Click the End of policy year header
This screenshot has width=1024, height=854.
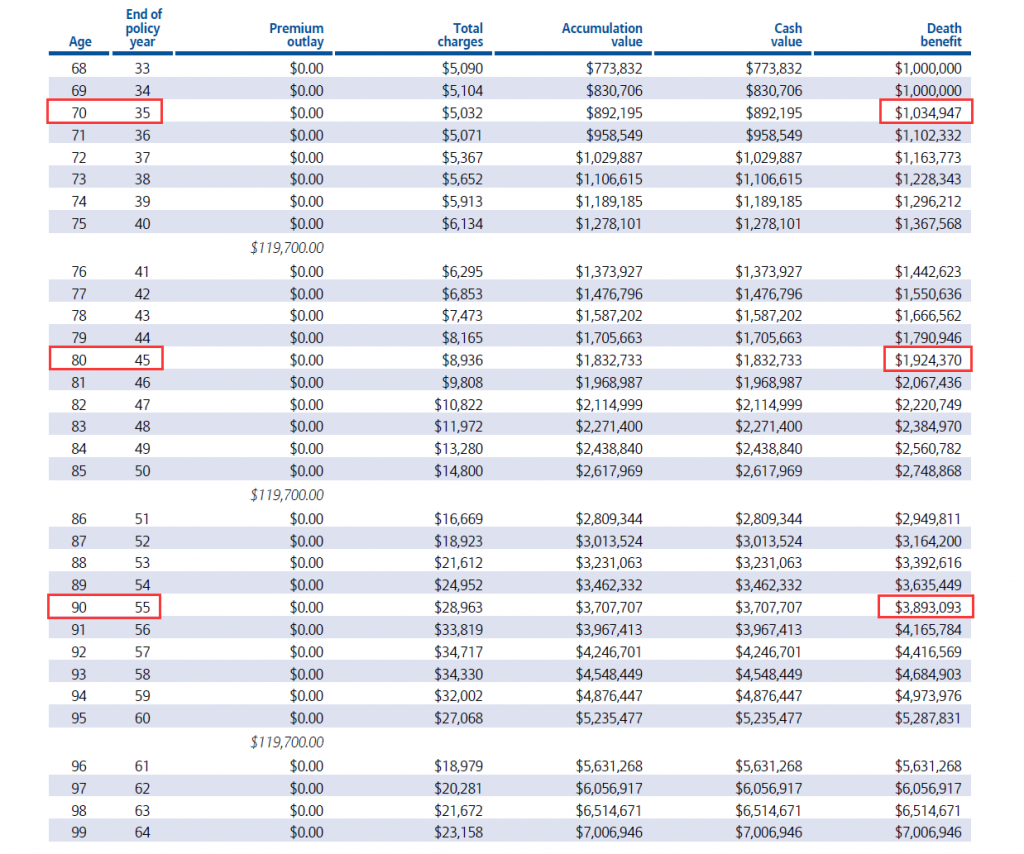pos(143,27)
